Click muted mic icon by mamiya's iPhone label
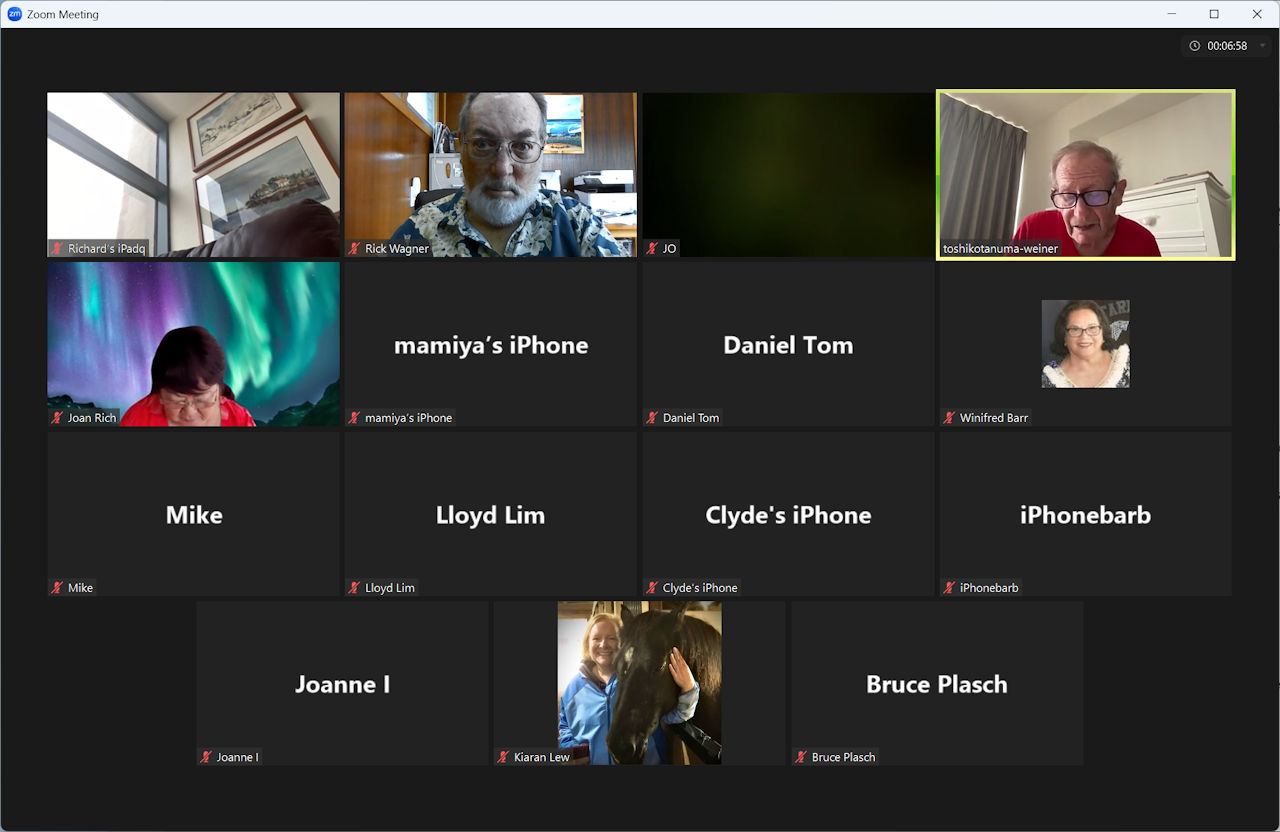The height and width of the screenshot is (832, 1280). (x=355, y=418)
